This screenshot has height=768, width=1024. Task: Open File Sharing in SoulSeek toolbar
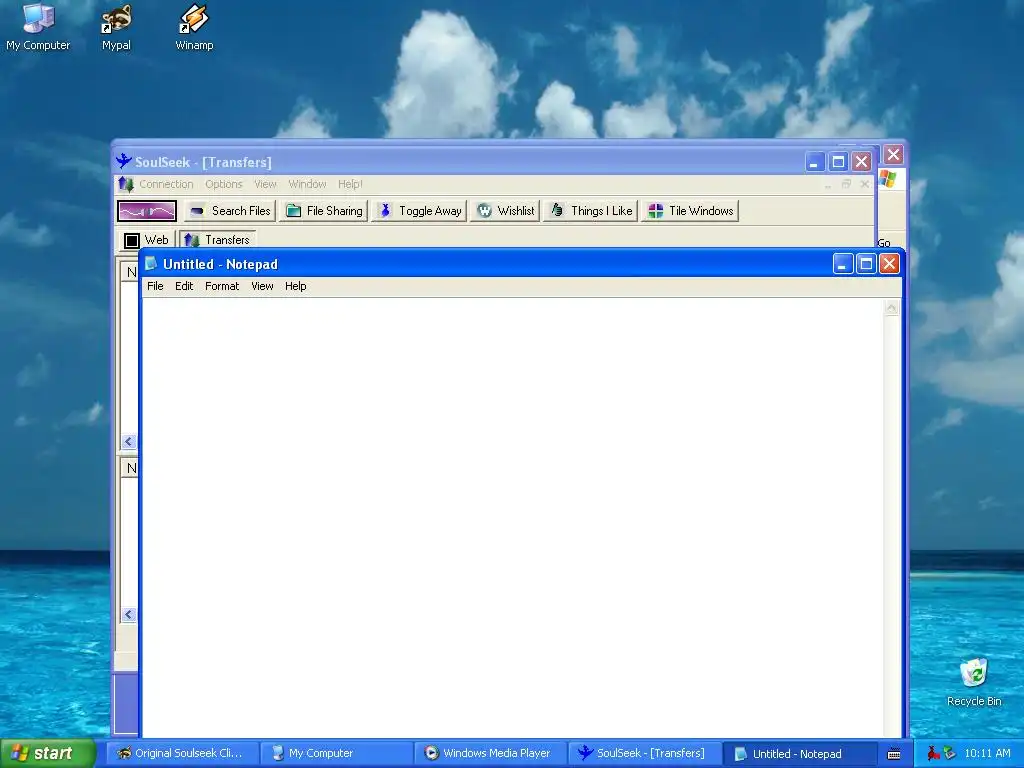[324, 211]
